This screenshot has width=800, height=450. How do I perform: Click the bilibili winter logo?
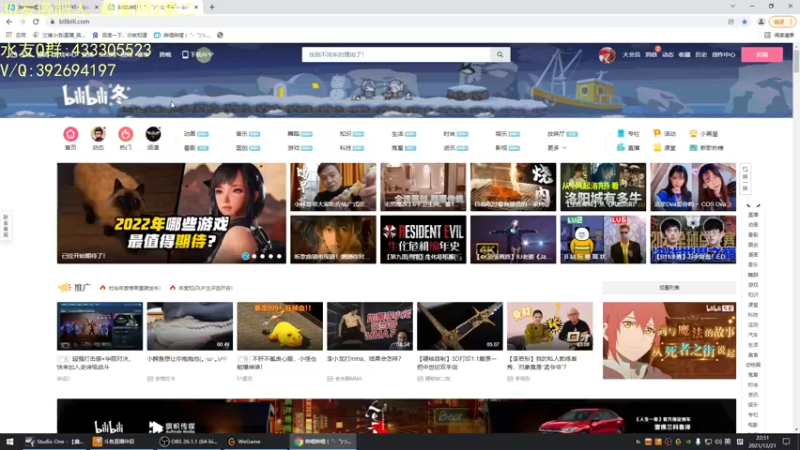click(95, 95)
